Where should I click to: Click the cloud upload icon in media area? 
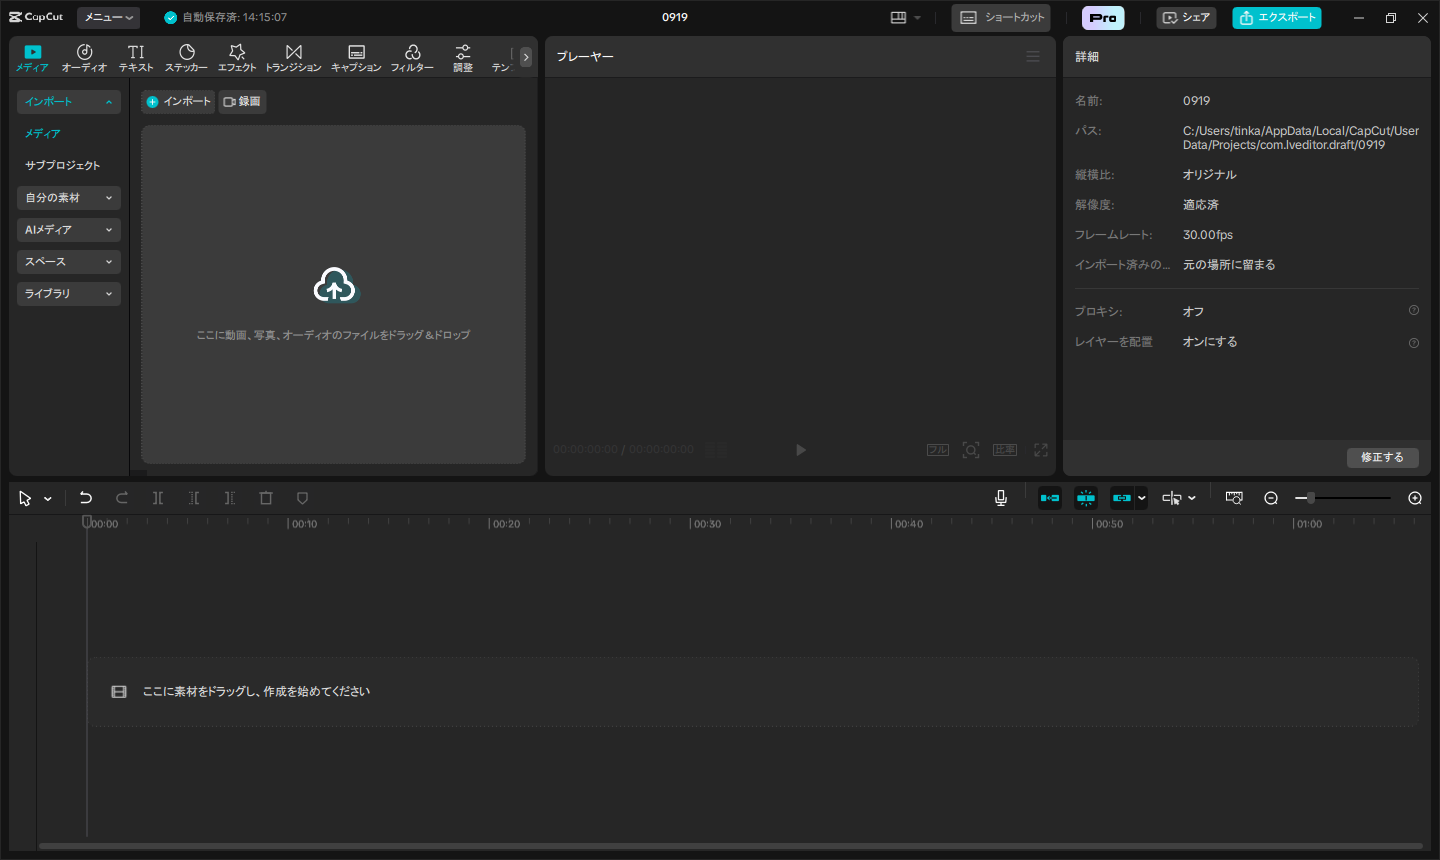point(334,286)
